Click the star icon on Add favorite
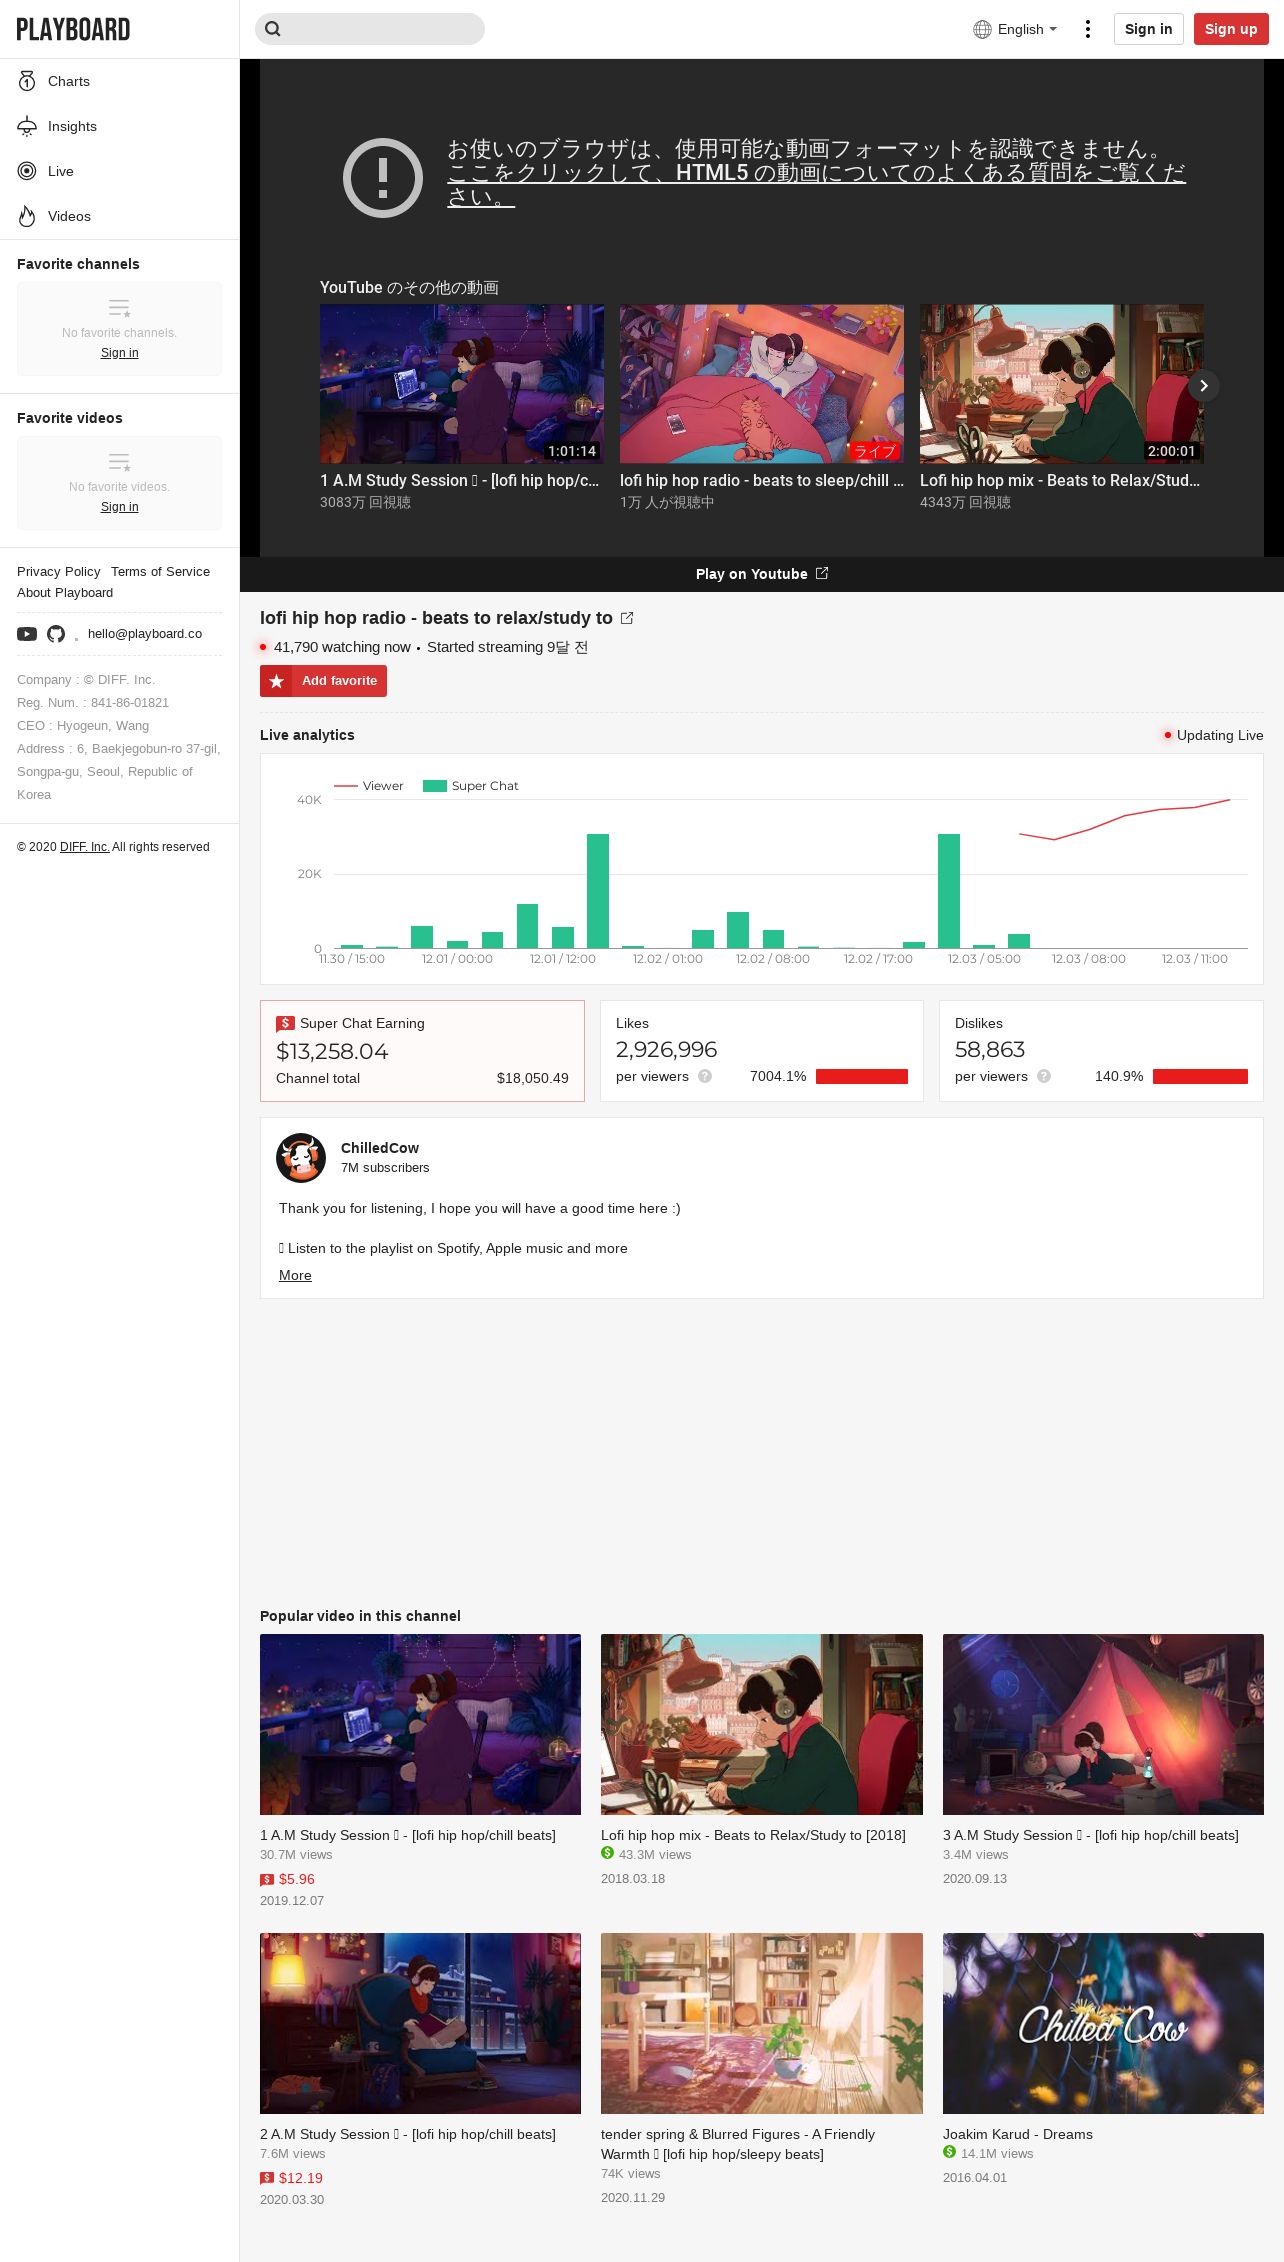The image size is (1284, 2262). (277, 681)
